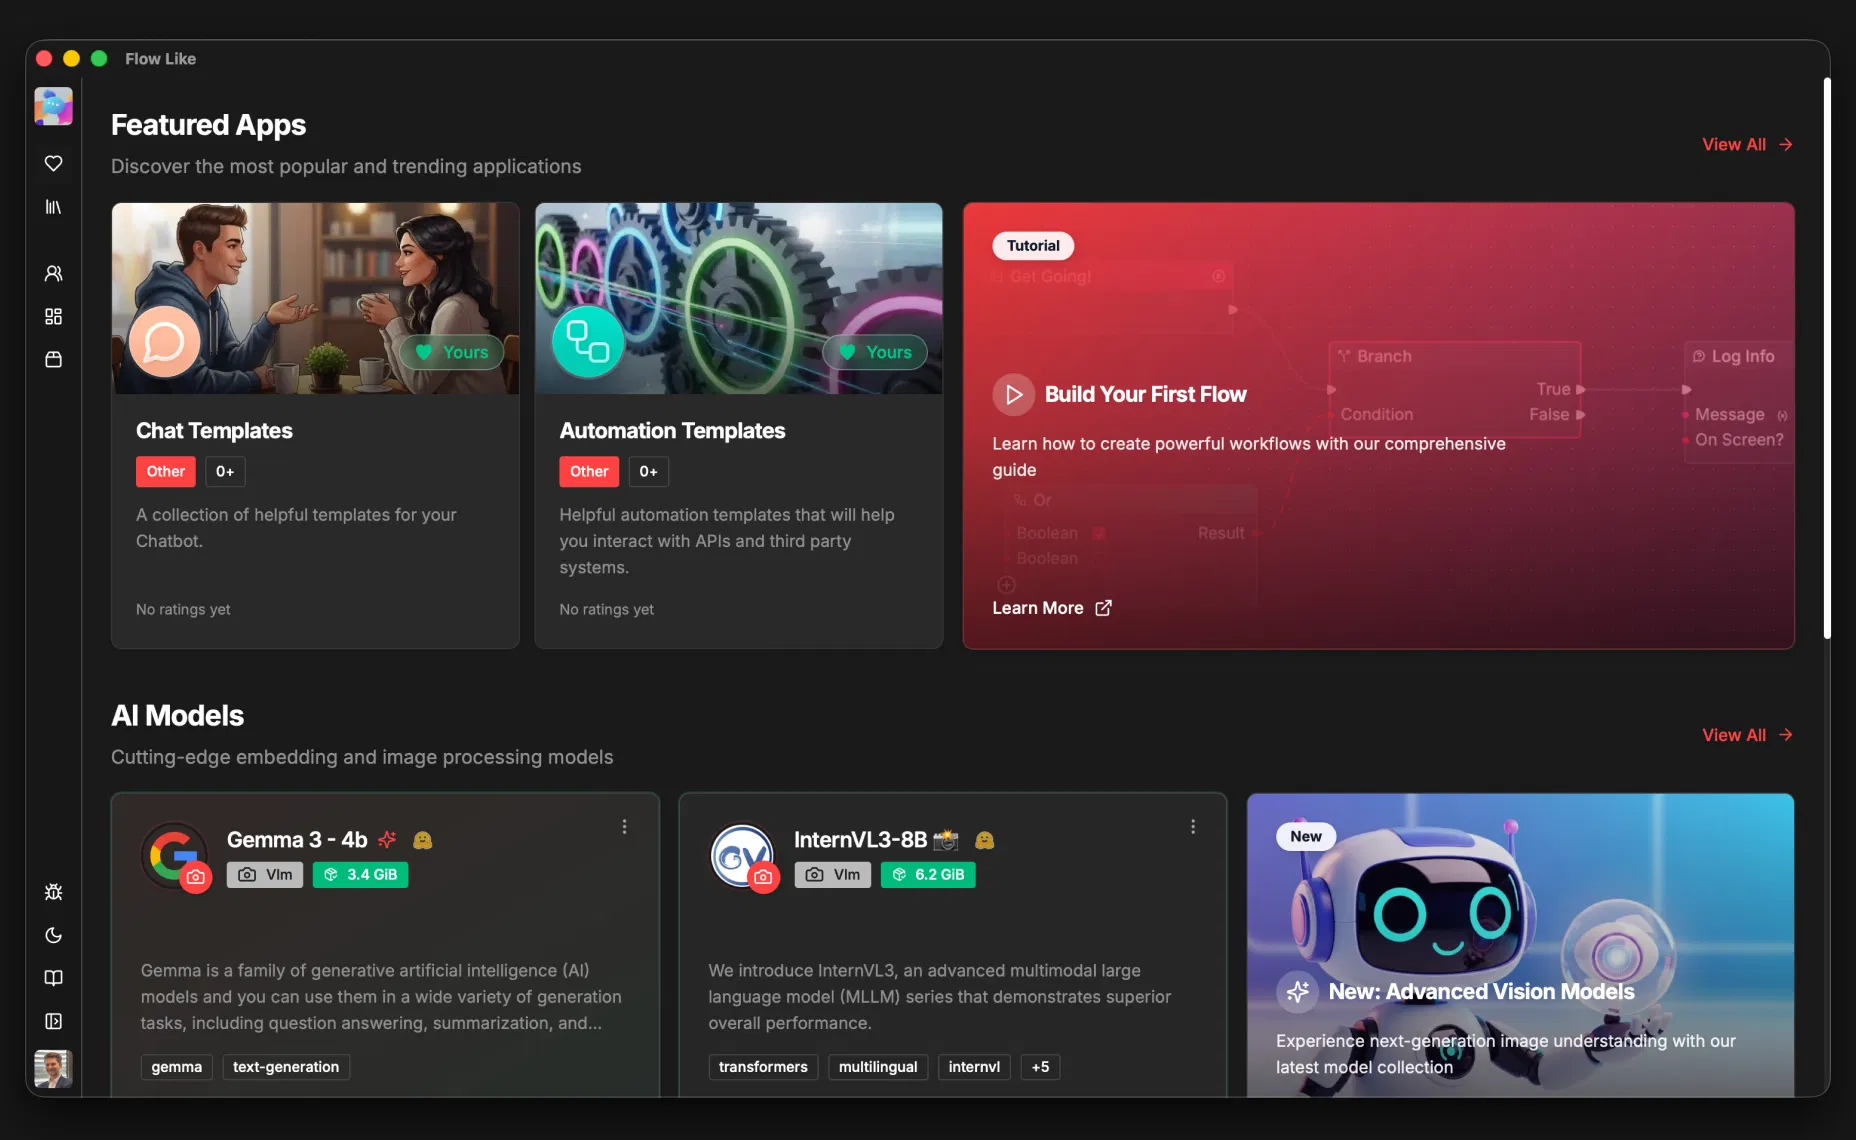Click the gemma tag under the model description

(x=176, y=1067)
